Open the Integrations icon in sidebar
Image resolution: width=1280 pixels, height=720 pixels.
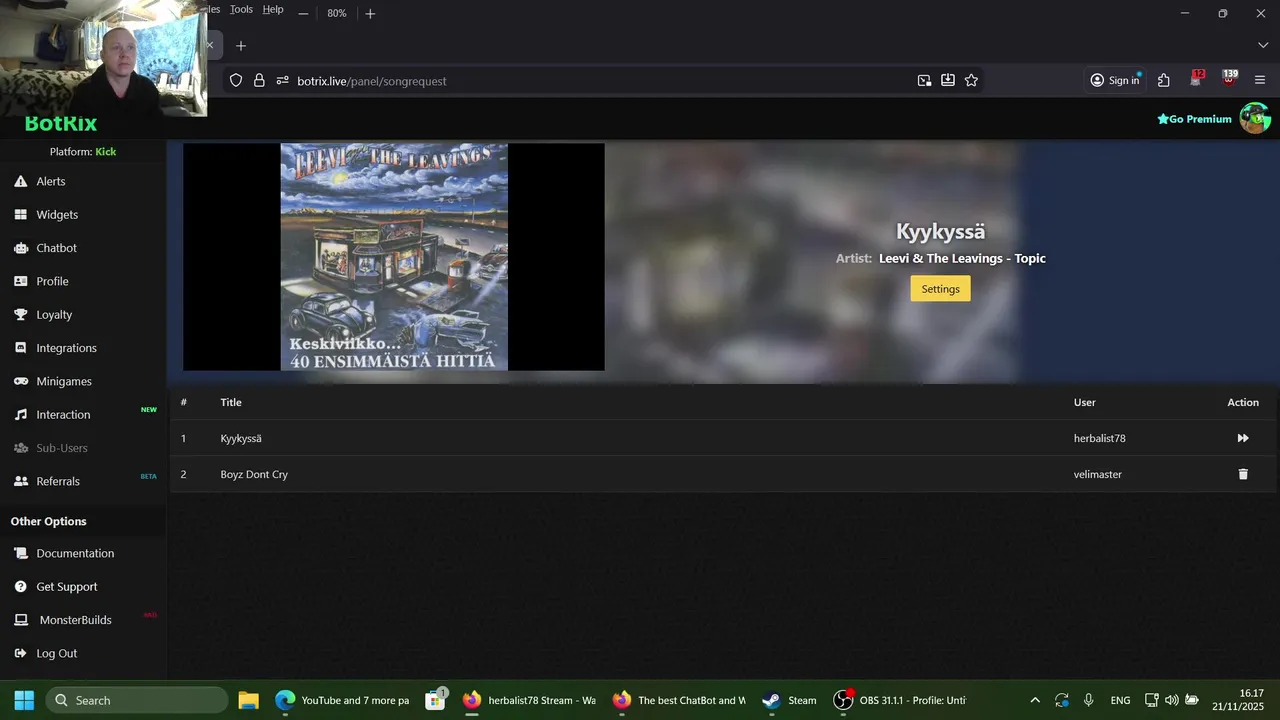(20, 348)
